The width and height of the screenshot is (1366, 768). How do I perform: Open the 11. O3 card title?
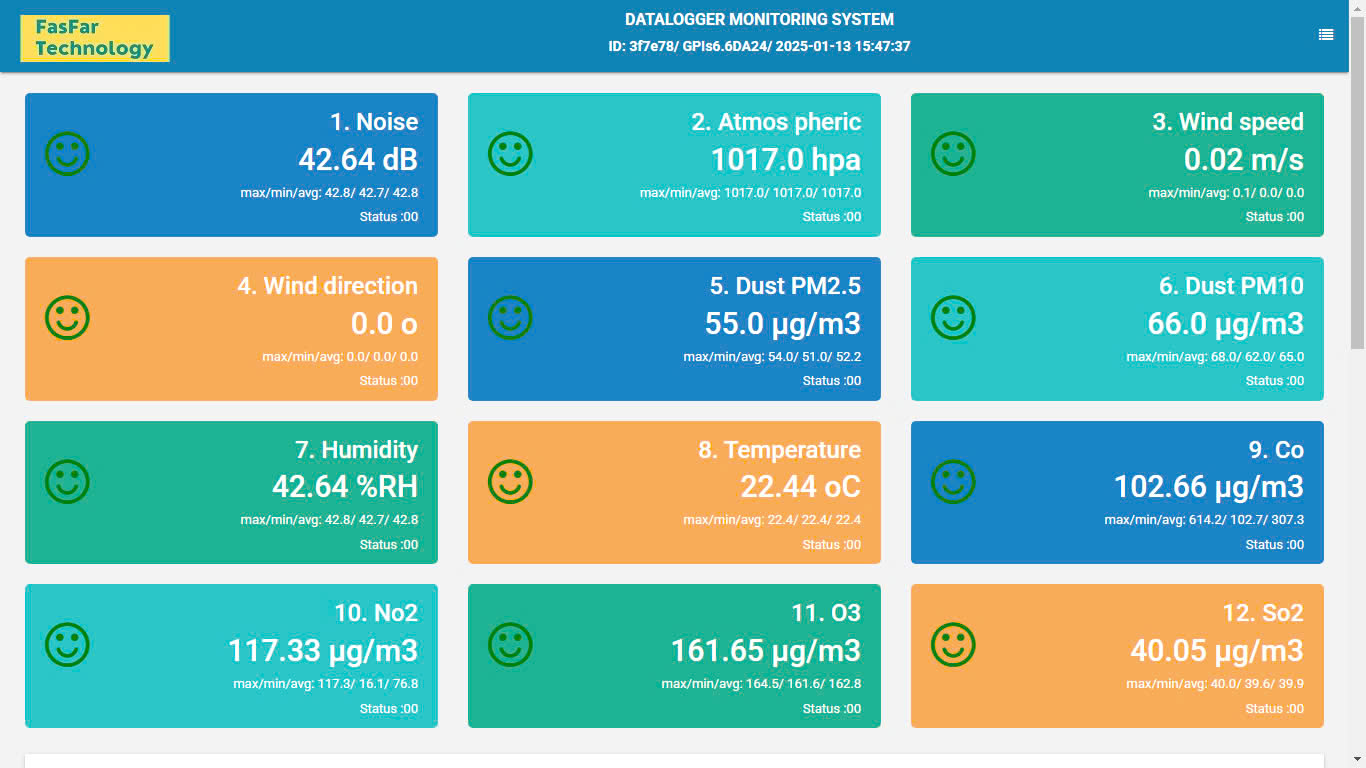[825, 613]
